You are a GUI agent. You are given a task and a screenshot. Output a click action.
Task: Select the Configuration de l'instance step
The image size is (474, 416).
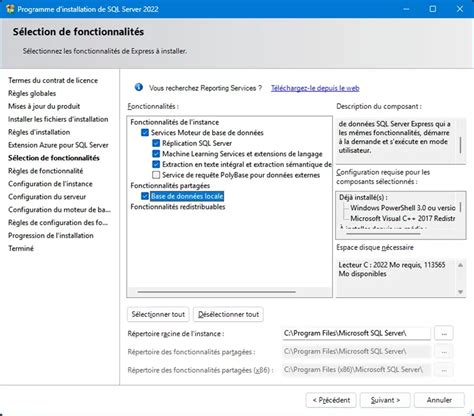(50, 184)
